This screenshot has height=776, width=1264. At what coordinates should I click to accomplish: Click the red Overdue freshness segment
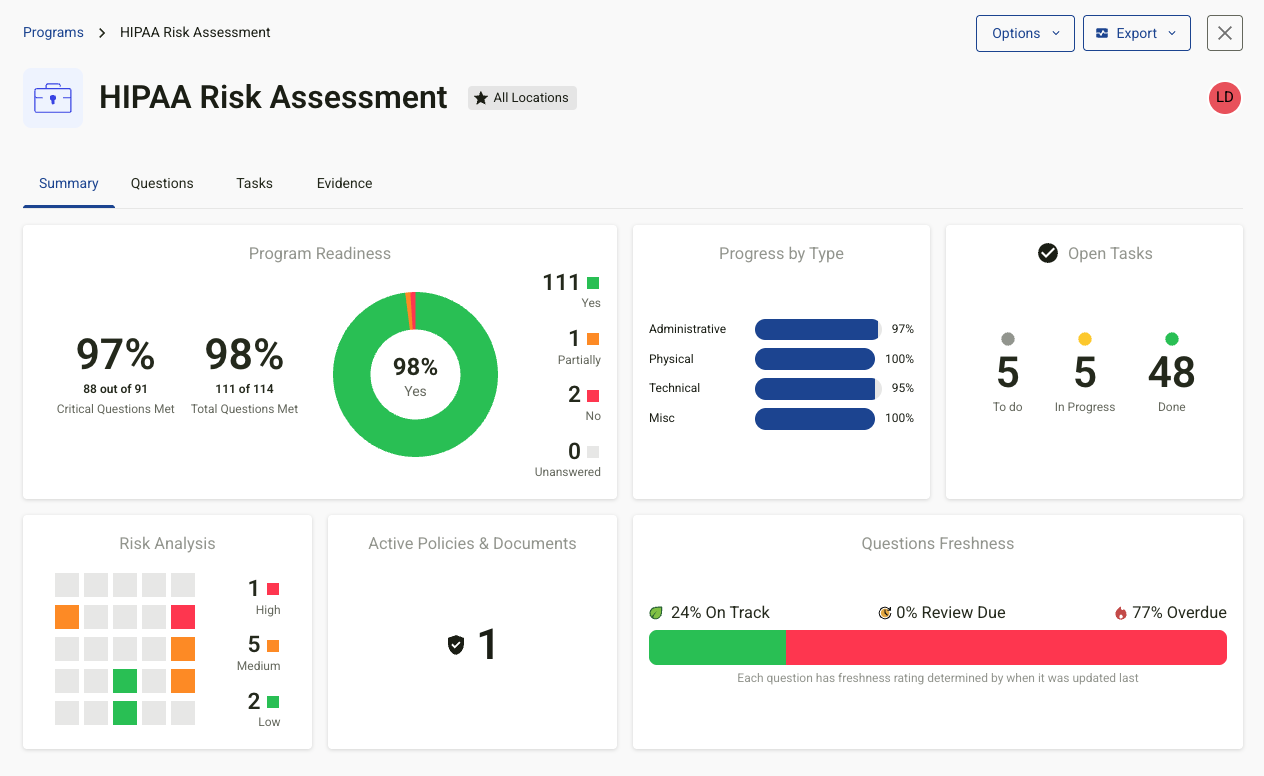tap(1006, 648)
